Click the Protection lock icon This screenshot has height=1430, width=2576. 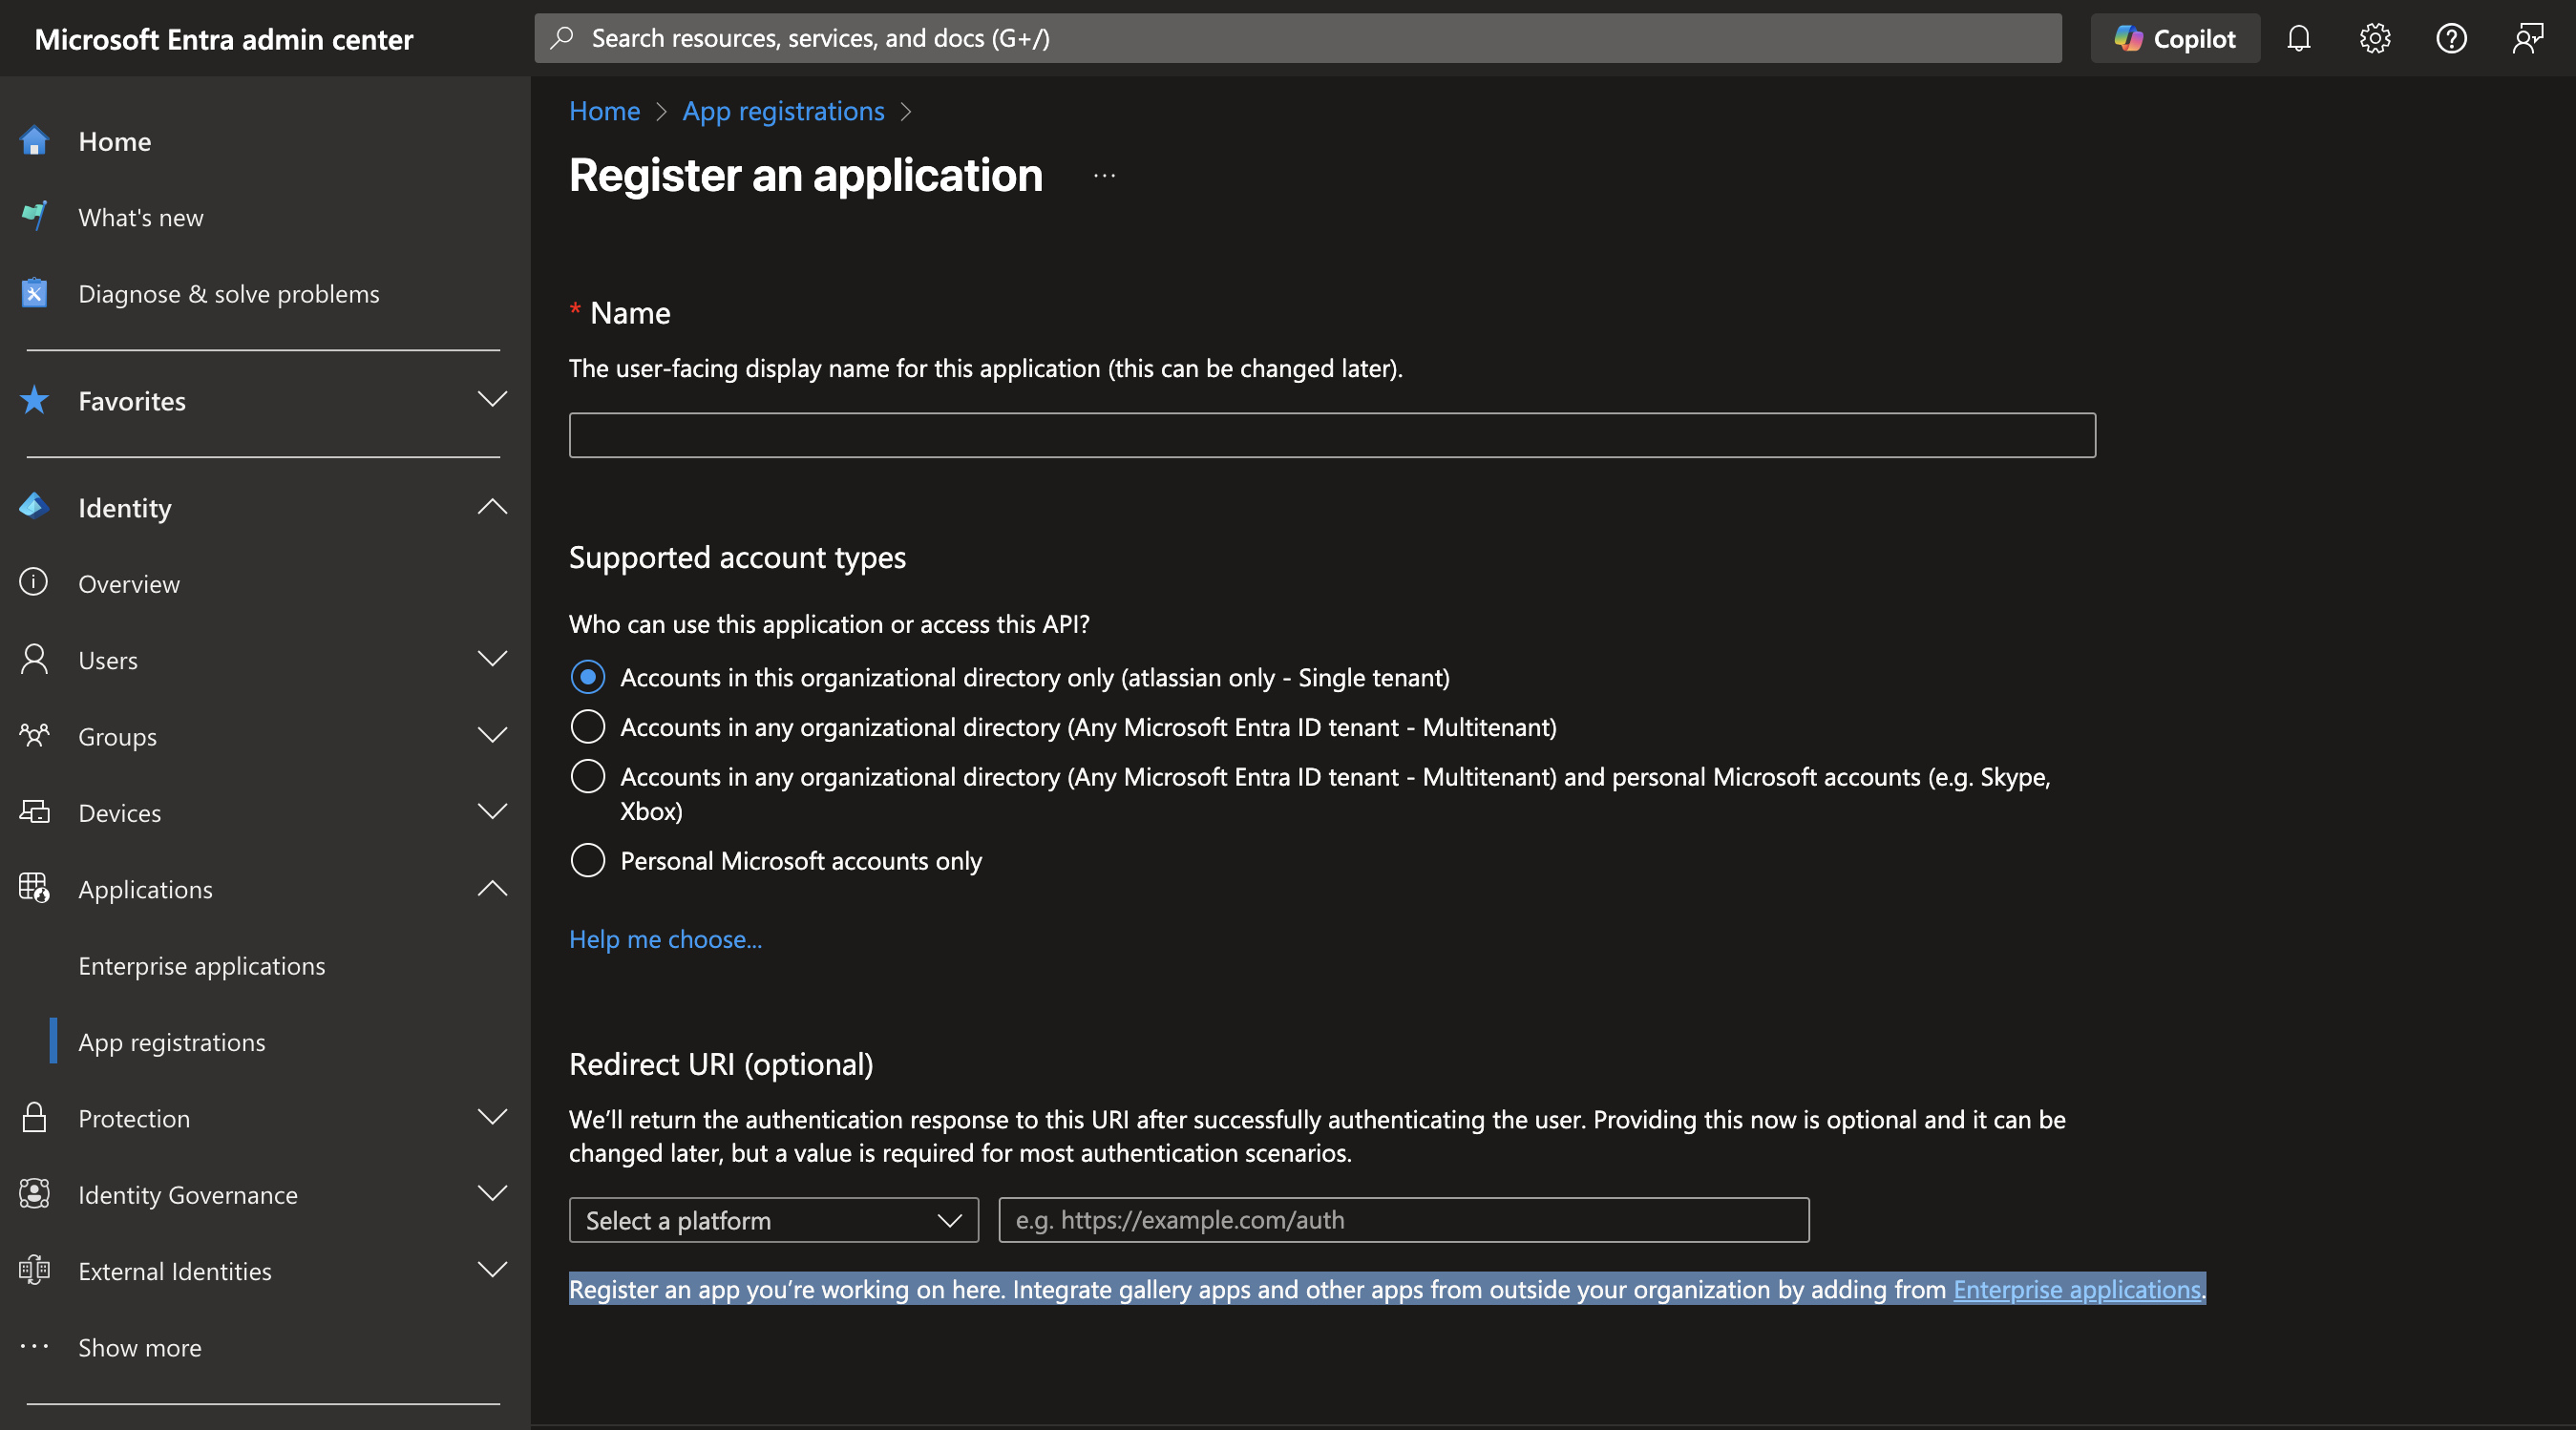click(33, 1118)
